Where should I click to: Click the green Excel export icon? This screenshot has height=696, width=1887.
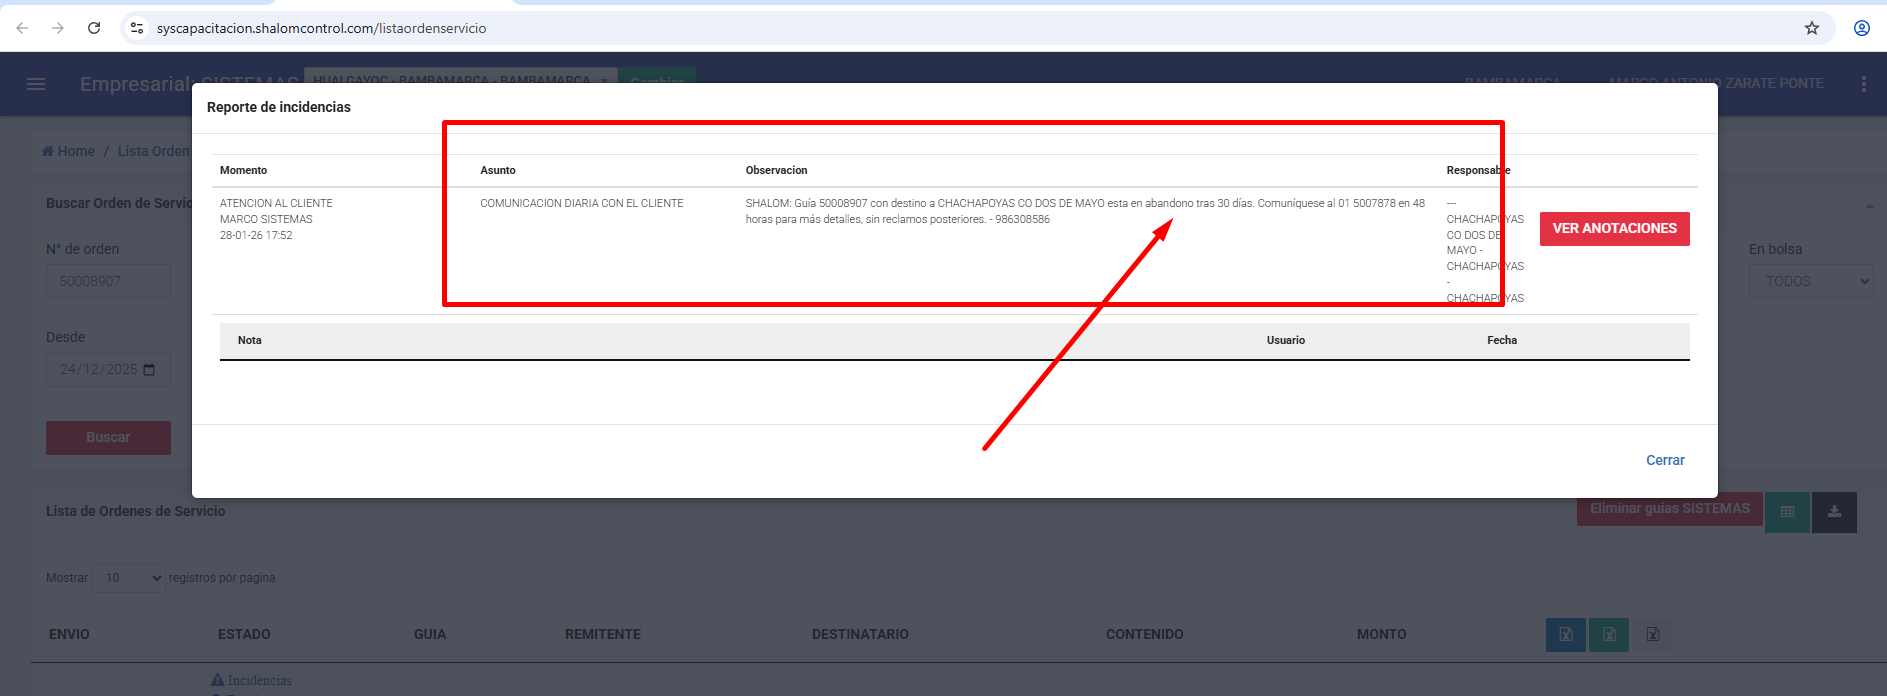point(1609,634)
